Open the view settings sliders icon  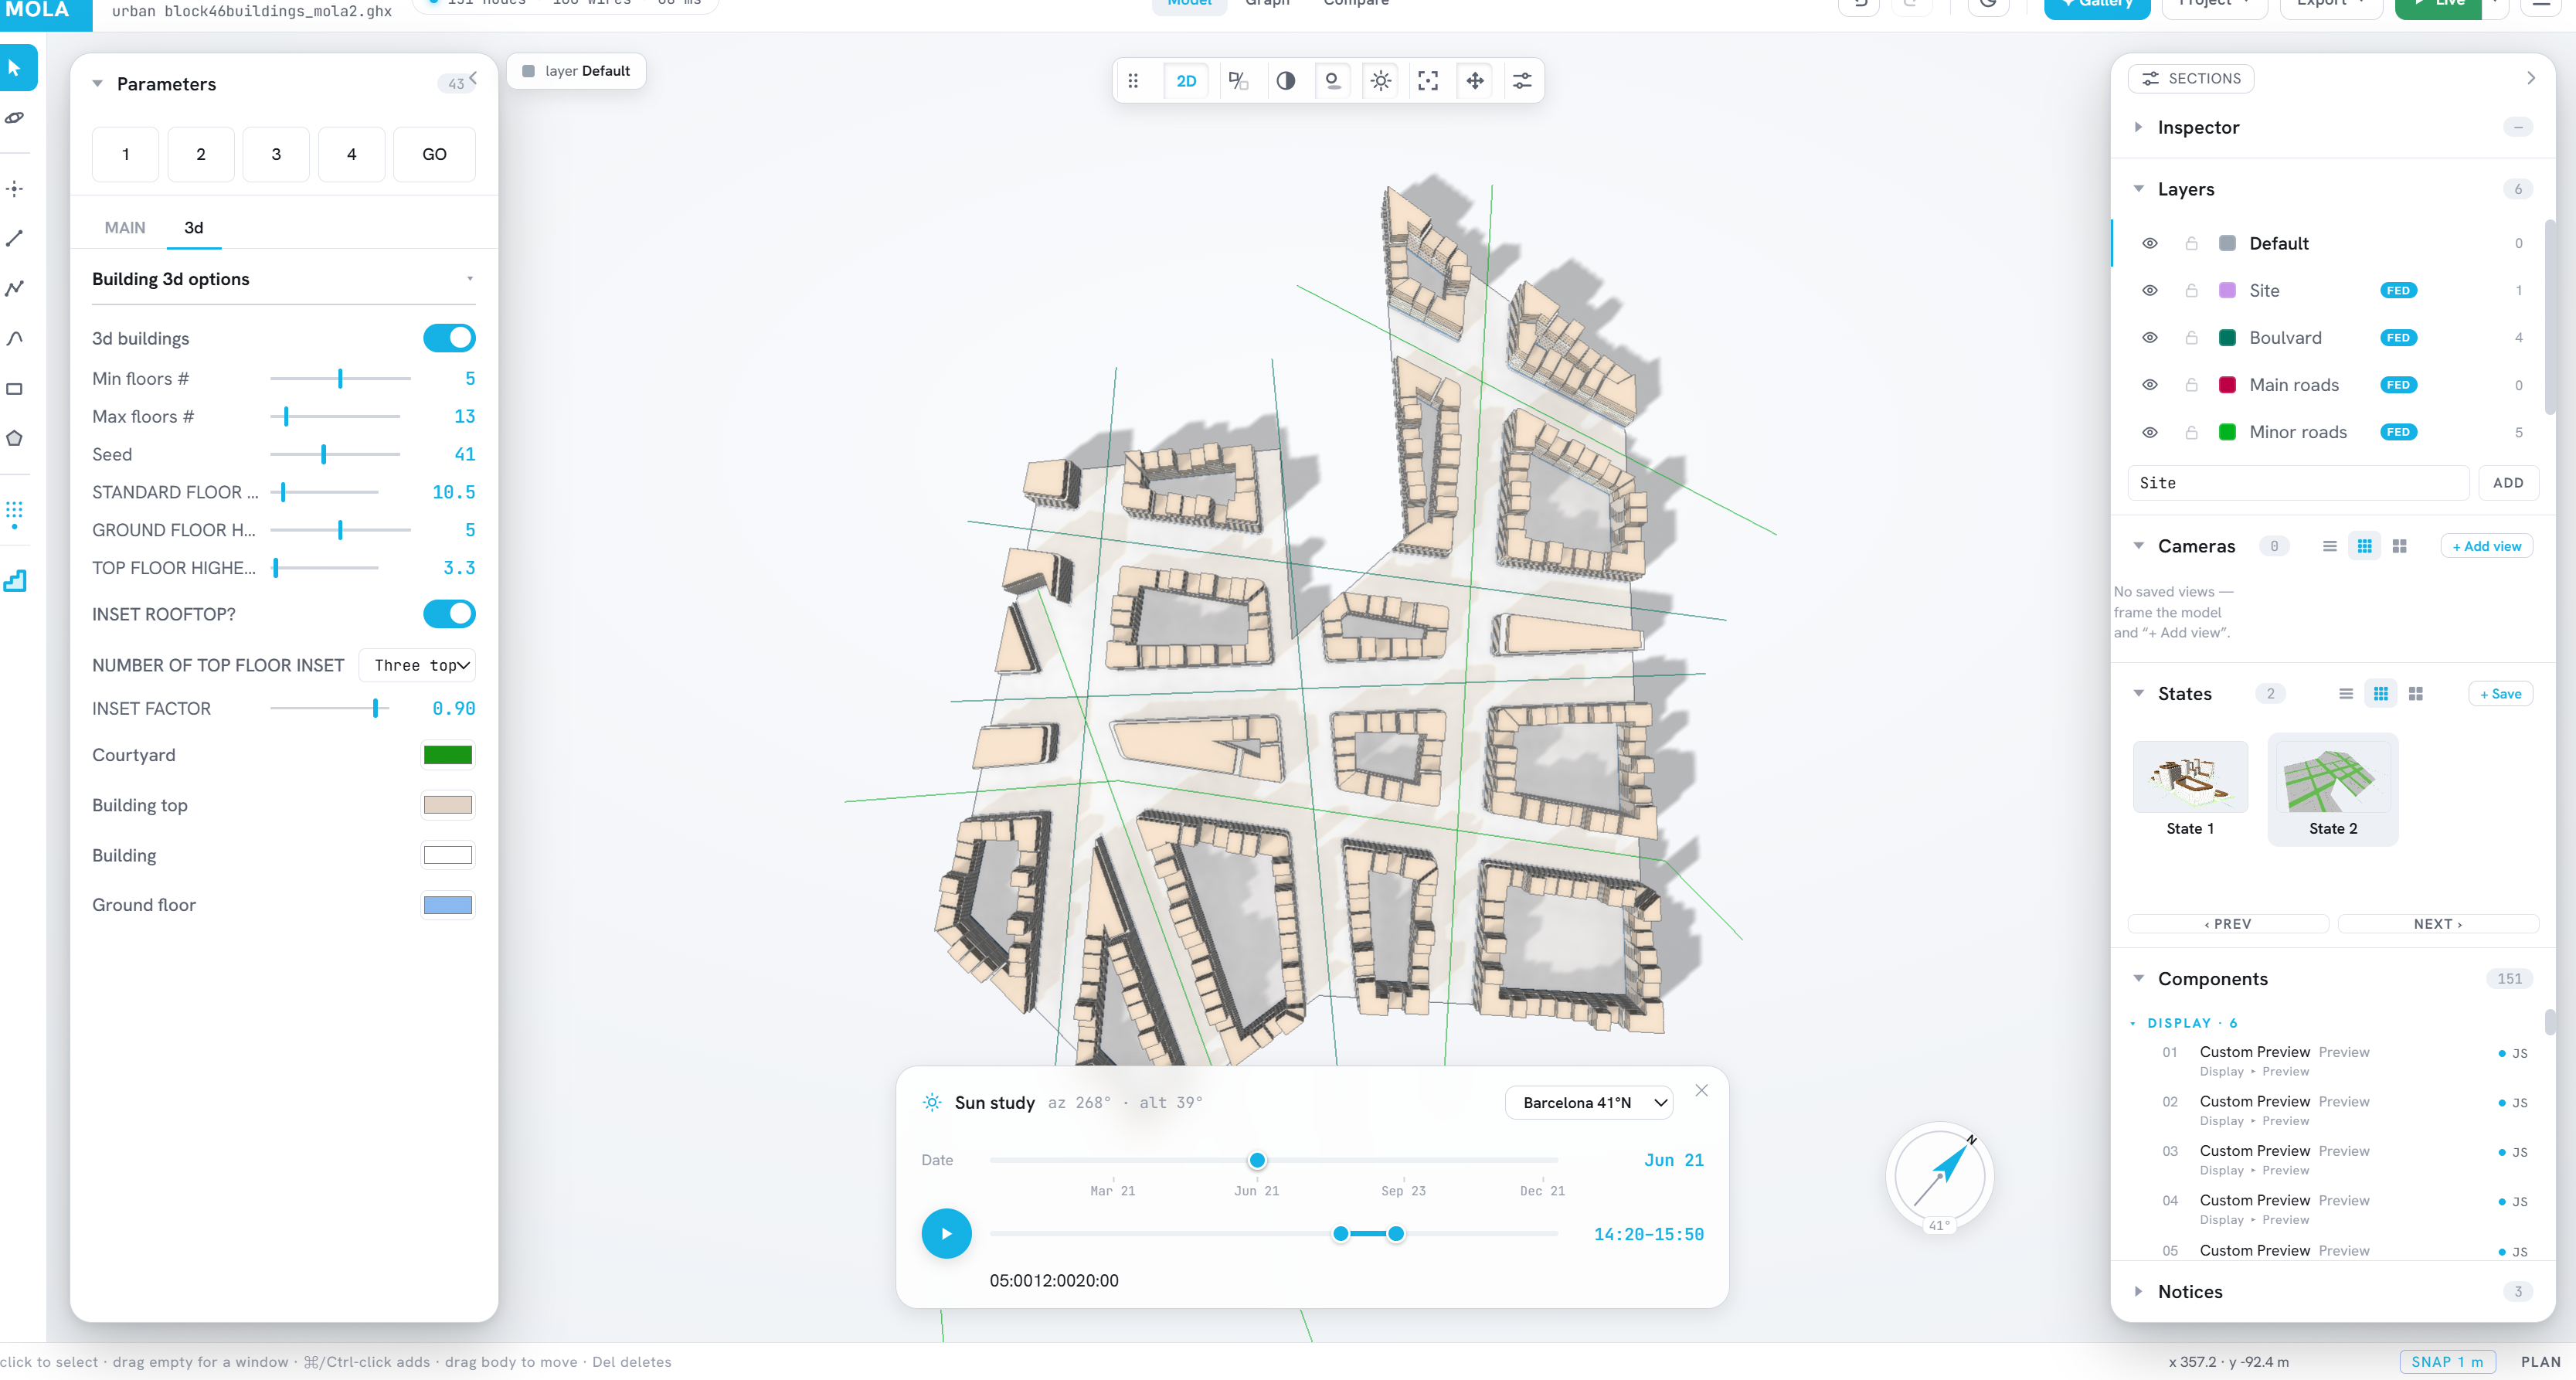[1522, 81]
